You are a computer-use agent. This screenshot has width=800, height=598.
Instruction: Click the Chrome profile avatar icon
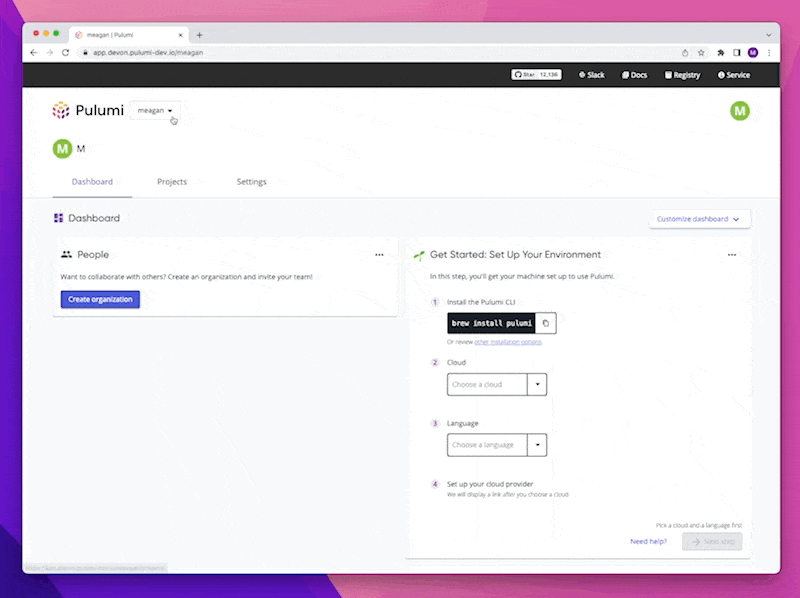[x=753, y=53]
